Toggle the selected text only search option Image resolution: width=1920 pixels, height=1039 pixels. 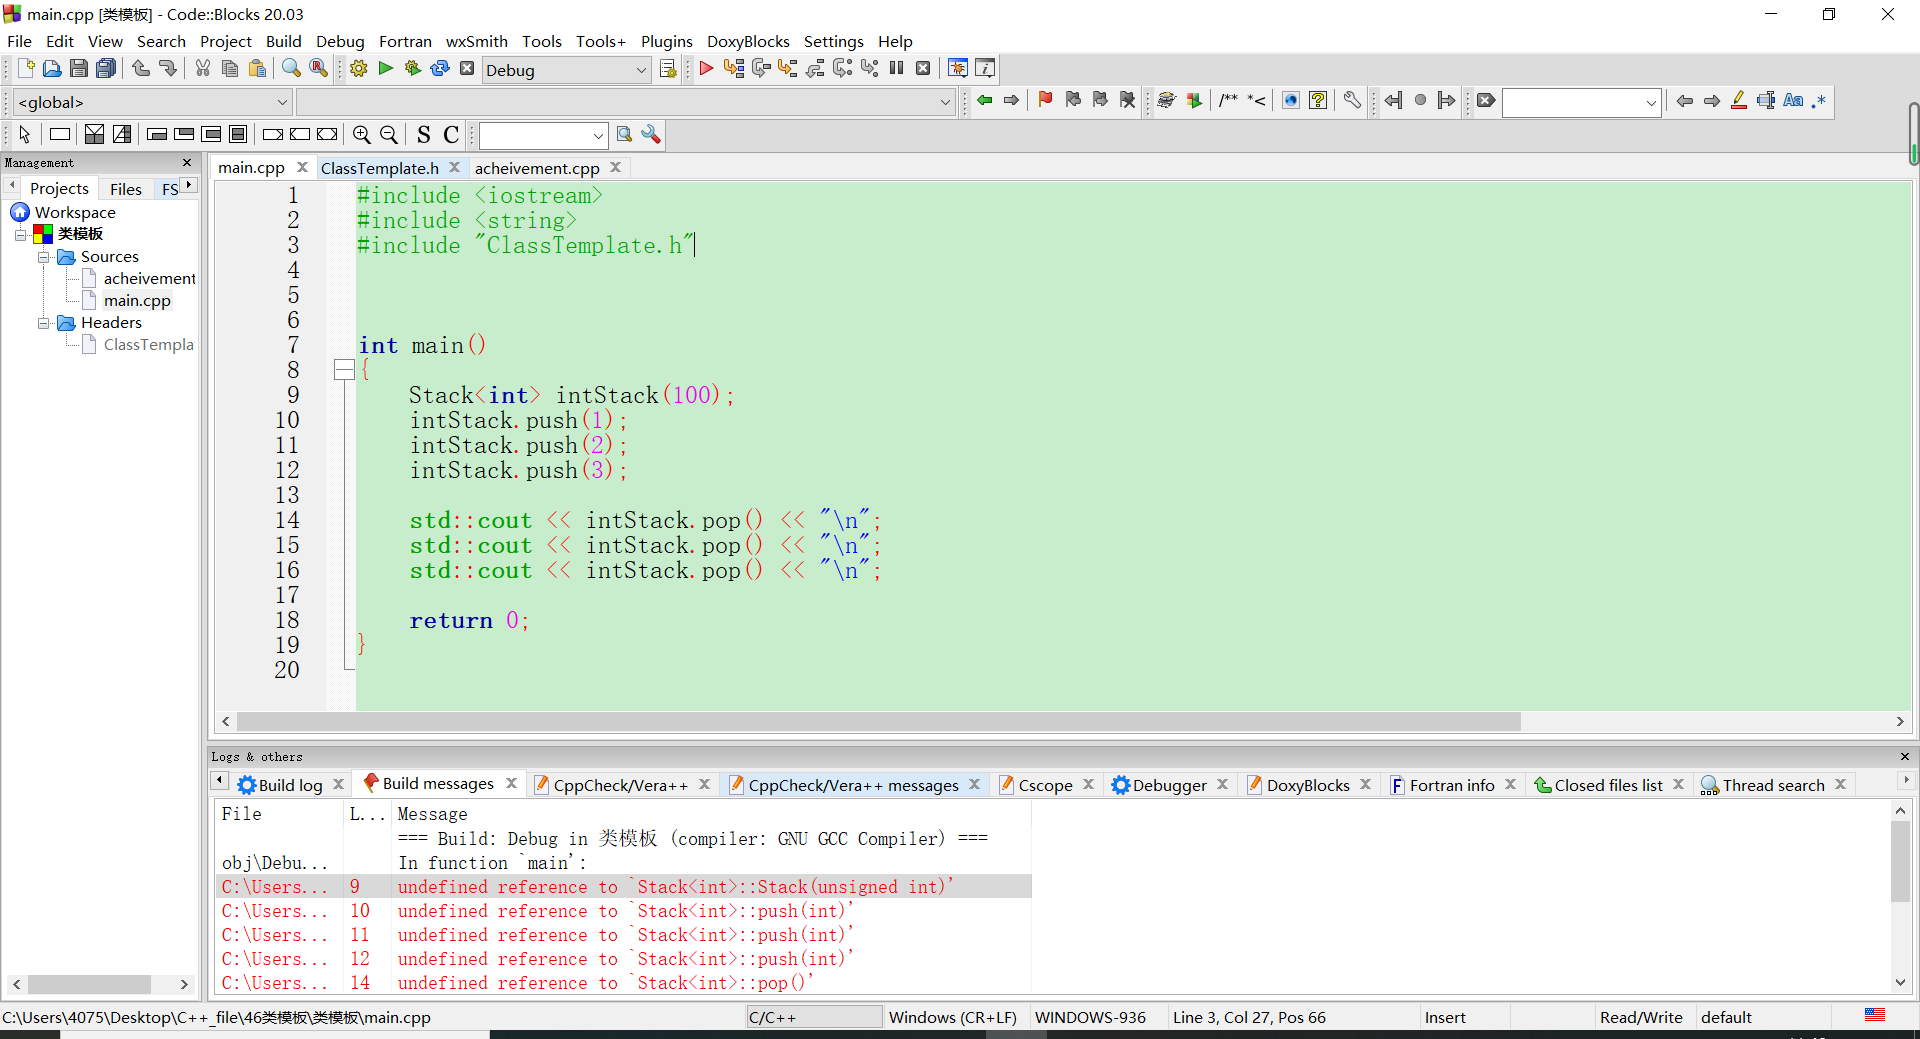1766,100
